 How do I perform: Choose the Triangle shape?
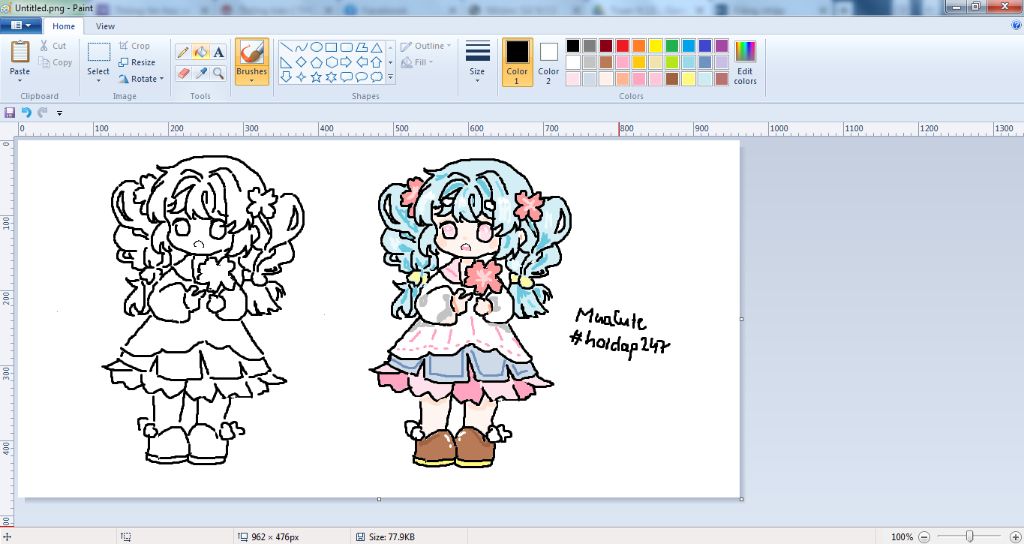[x=377, y=47]
